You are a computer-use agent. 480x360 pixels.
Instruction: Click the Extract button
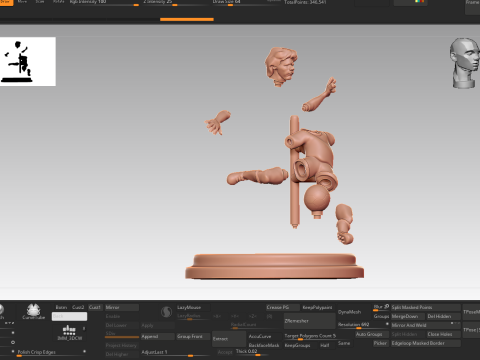[x=229, y=339]
